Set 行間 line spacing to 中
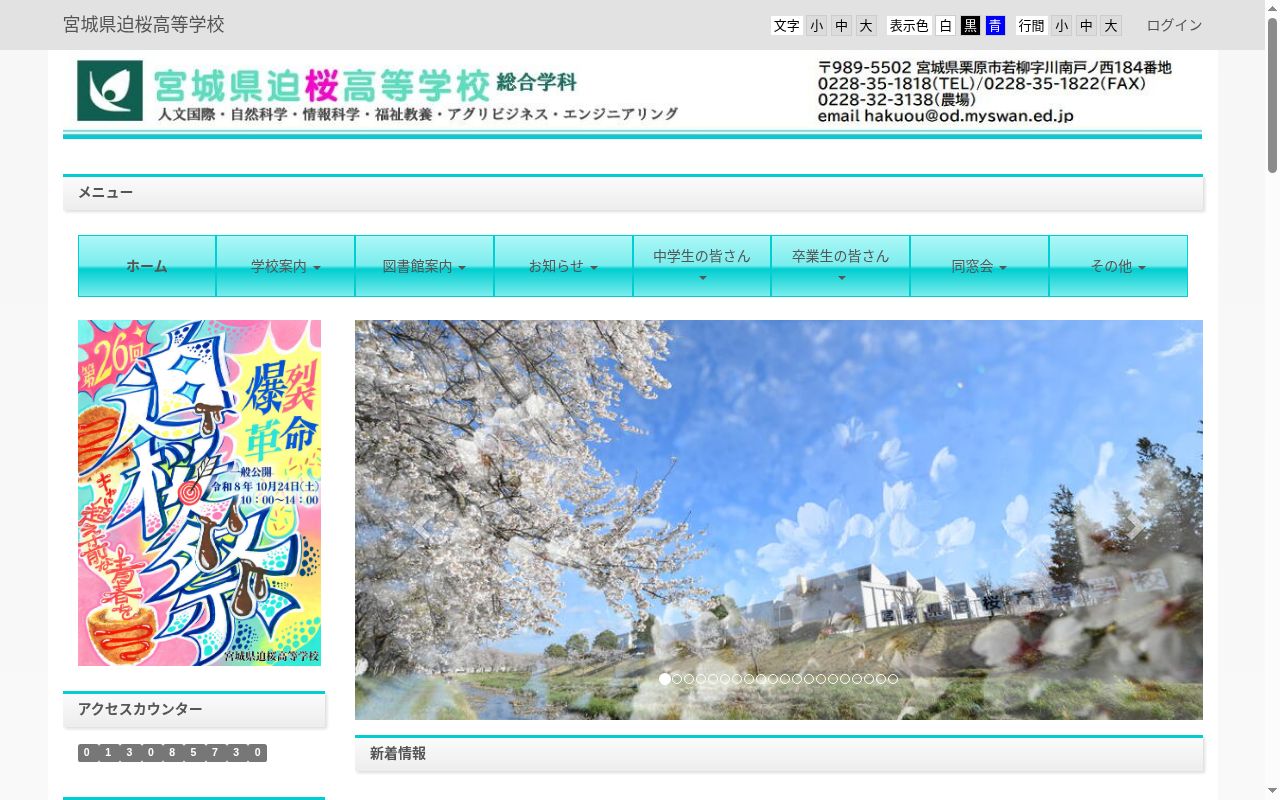 (x=1086, y=26)
